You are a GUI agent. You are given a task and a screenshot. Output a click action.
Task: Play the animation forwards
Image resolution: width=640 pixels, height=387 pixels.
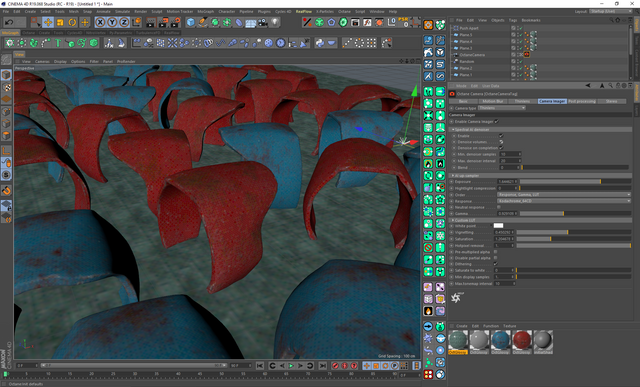(291, 366)
